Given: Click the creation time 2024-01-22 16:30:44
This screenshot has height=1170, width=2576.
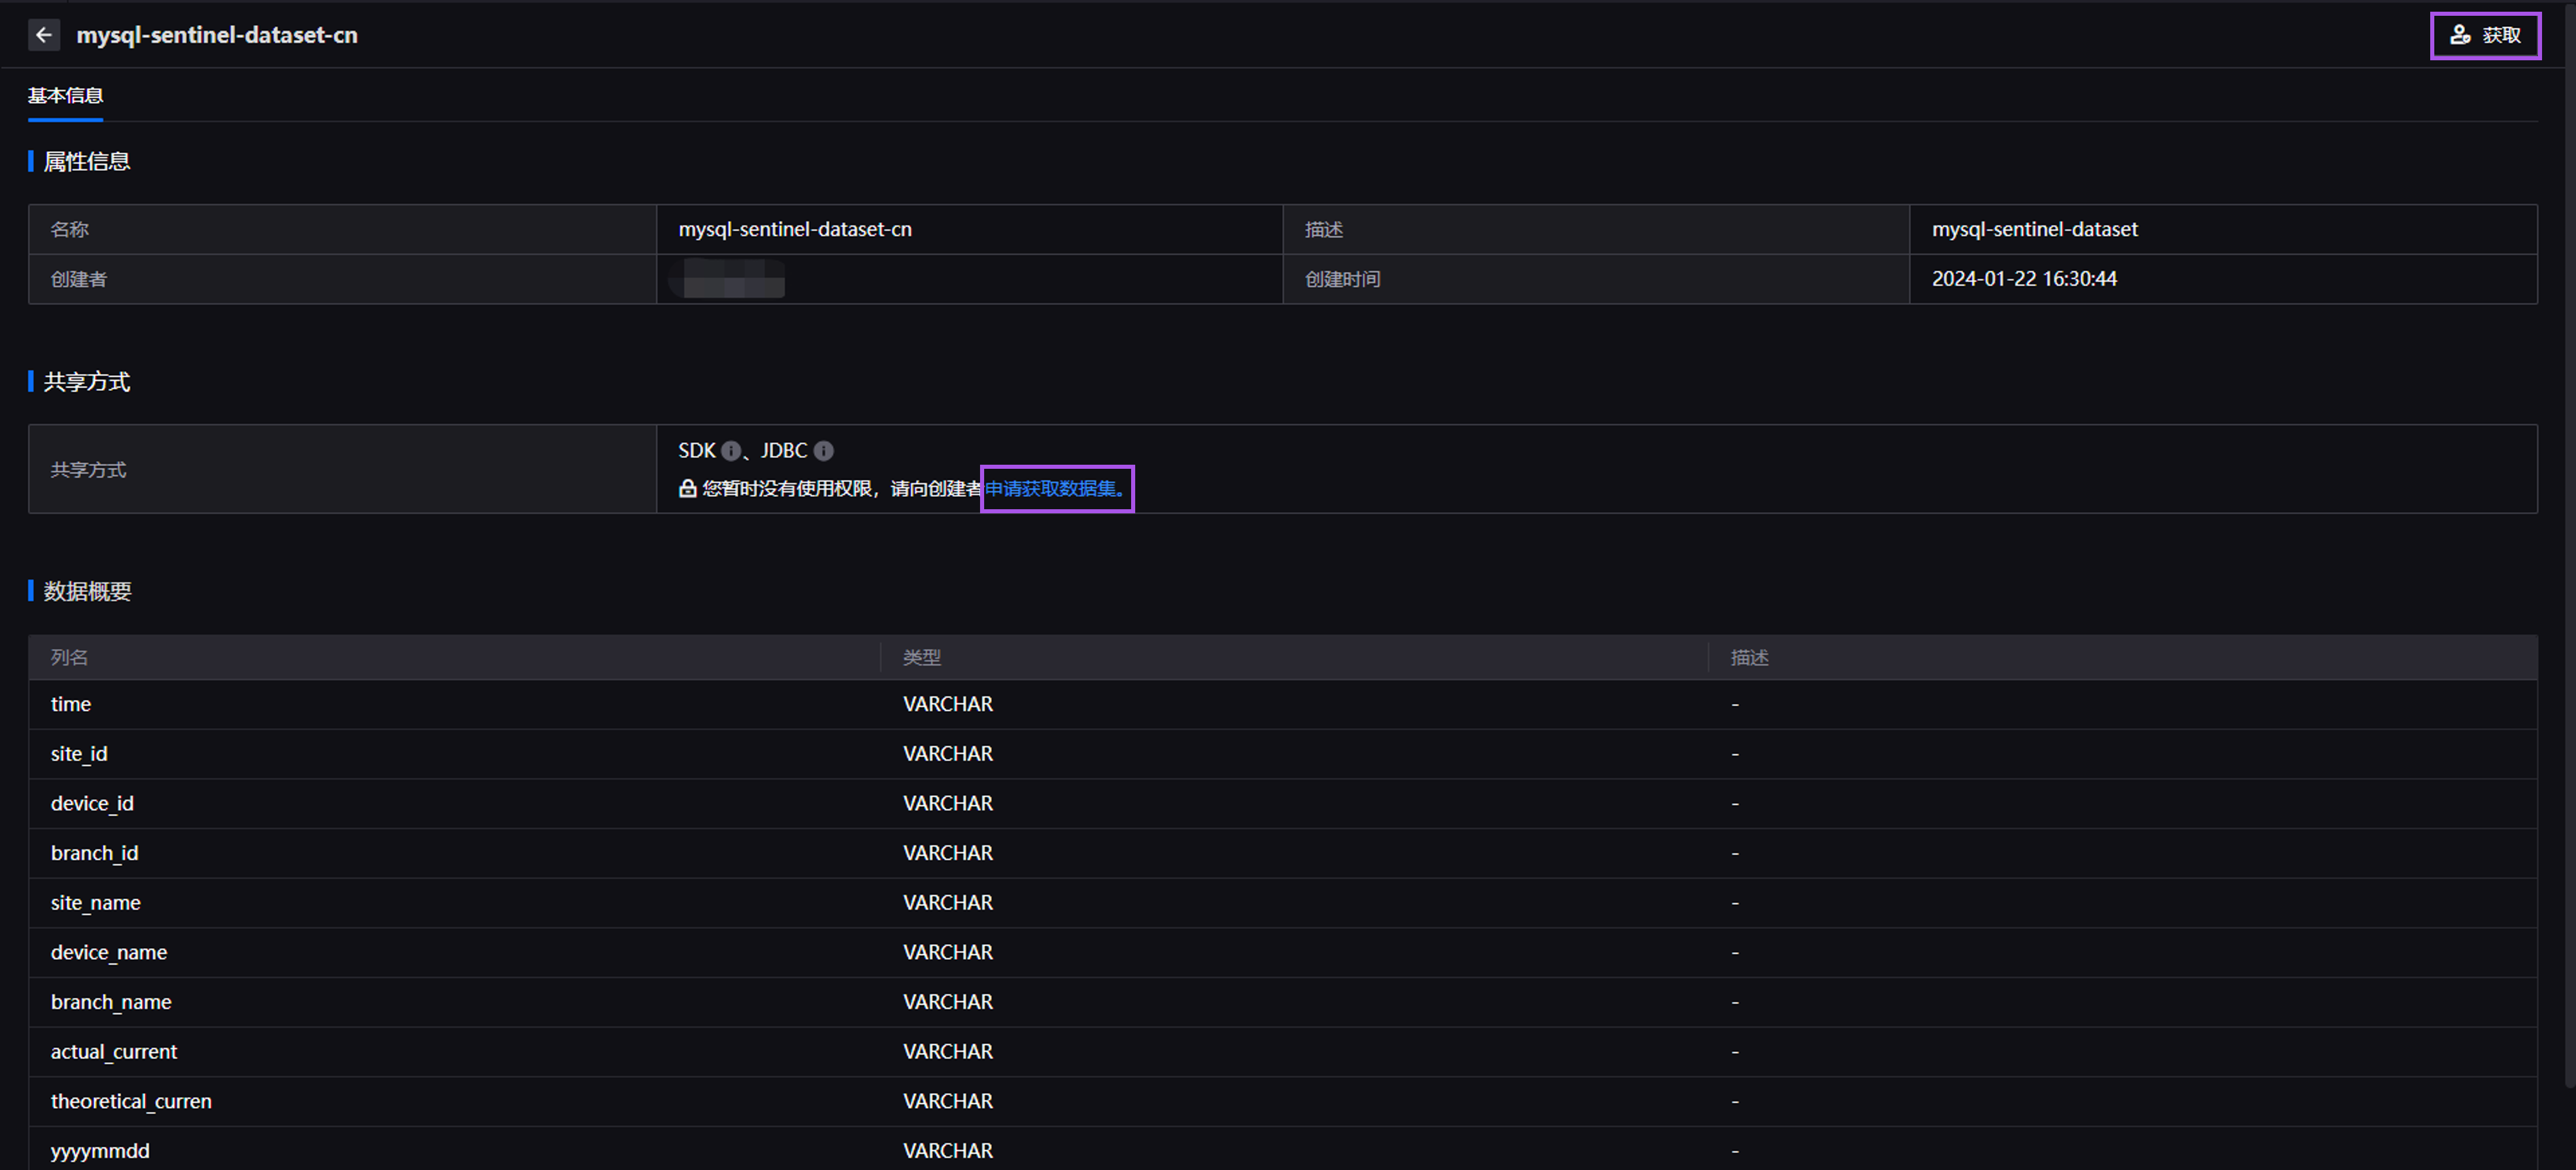Looking at the screenshot, I should coord(2024,279).
